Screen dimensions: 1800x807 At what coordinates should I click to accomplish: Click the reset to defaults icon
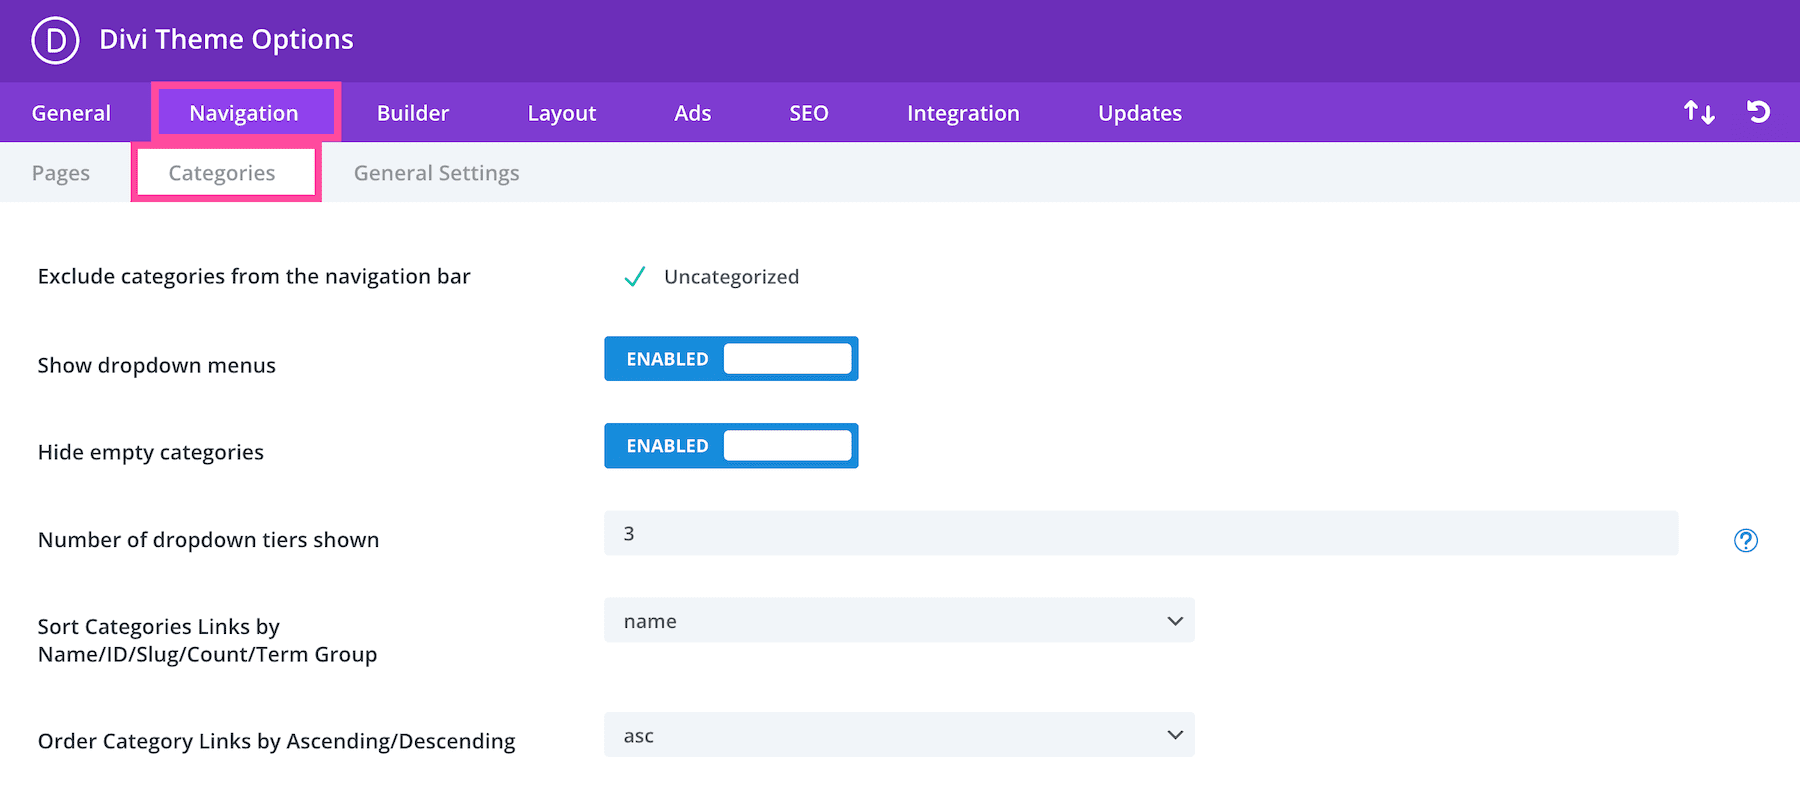click(1758, 112)
